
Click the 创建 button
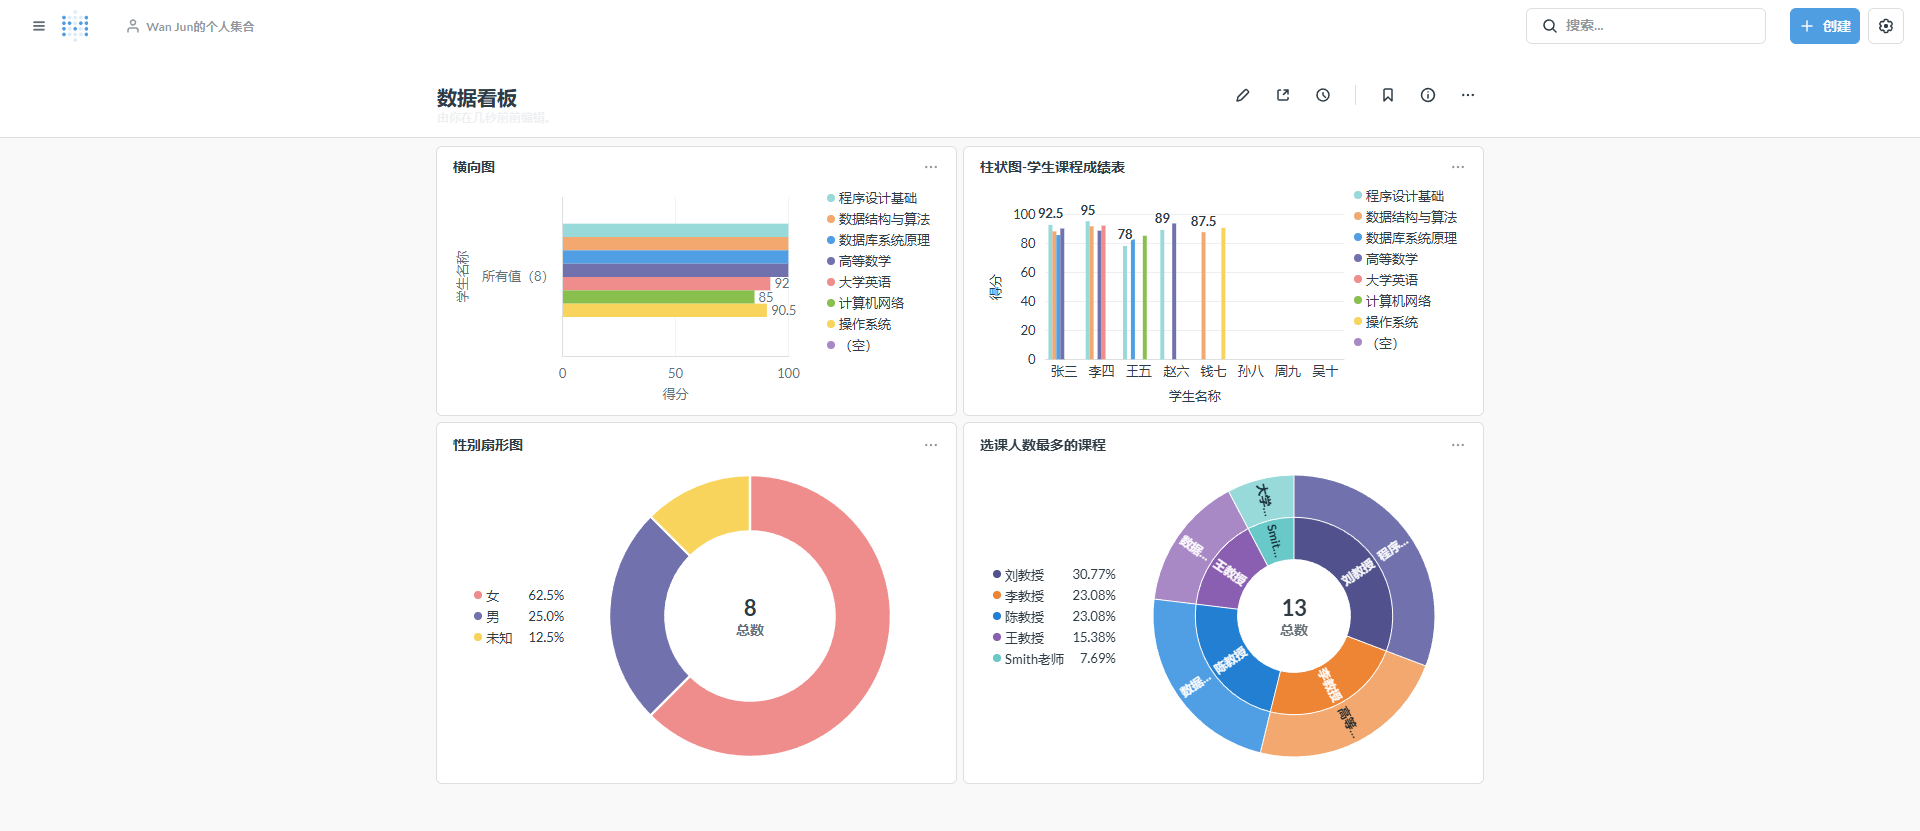pyautogui.click(x=1824, y=26)
